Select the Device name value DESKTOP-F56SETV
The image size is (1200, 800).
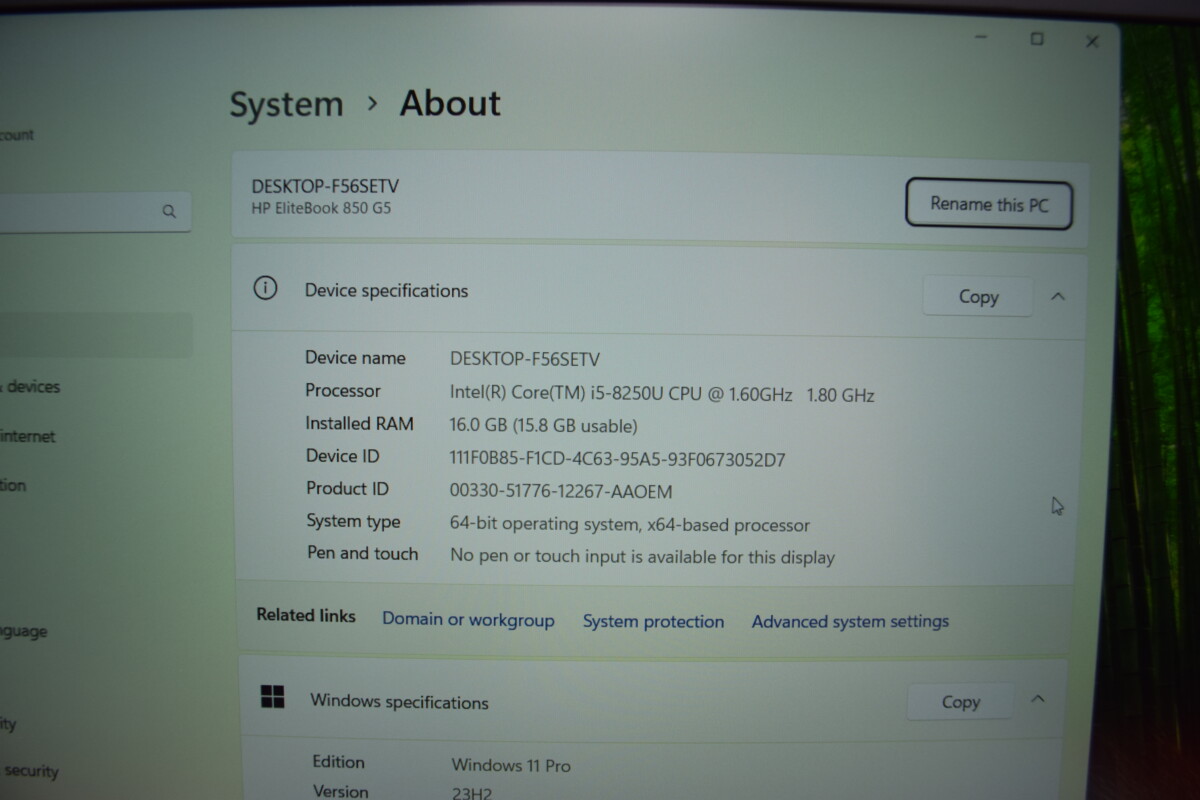[525, 359]
